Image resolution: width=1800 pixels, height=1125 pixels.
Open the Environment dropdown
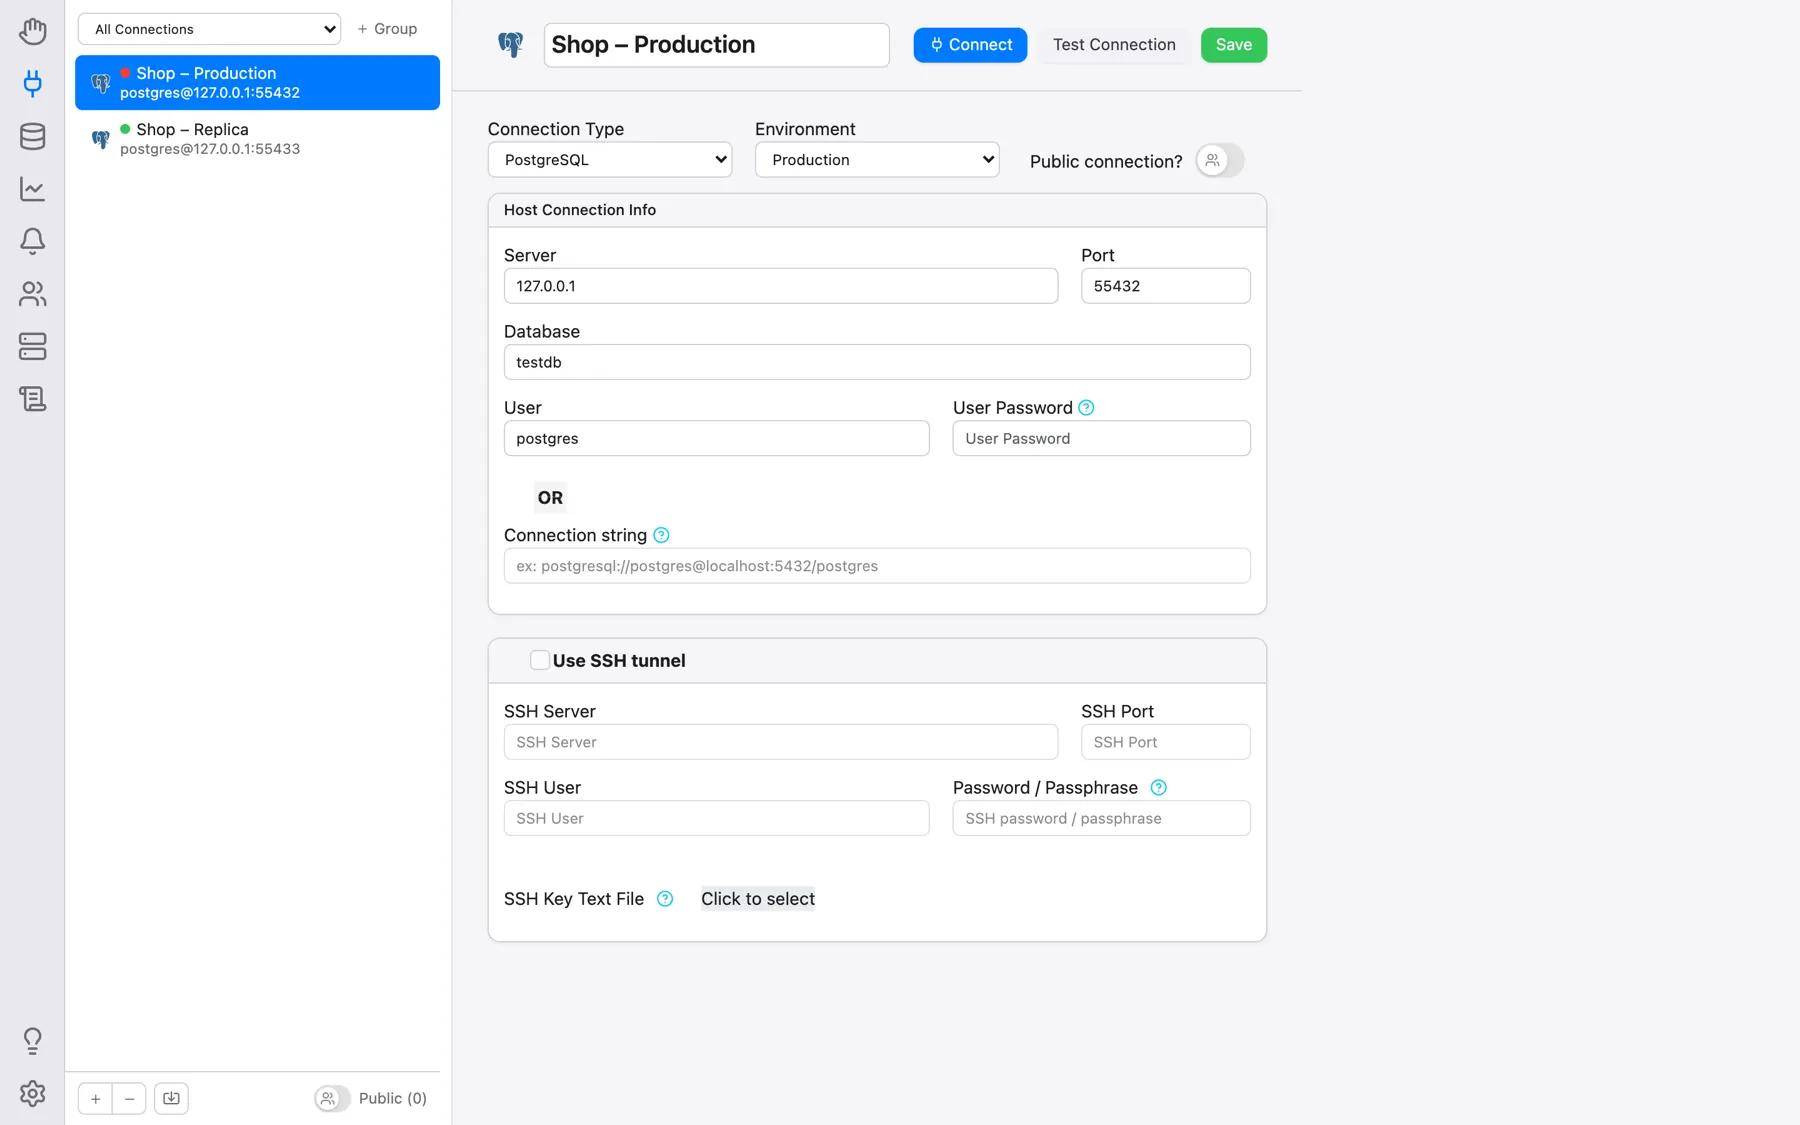877,160
